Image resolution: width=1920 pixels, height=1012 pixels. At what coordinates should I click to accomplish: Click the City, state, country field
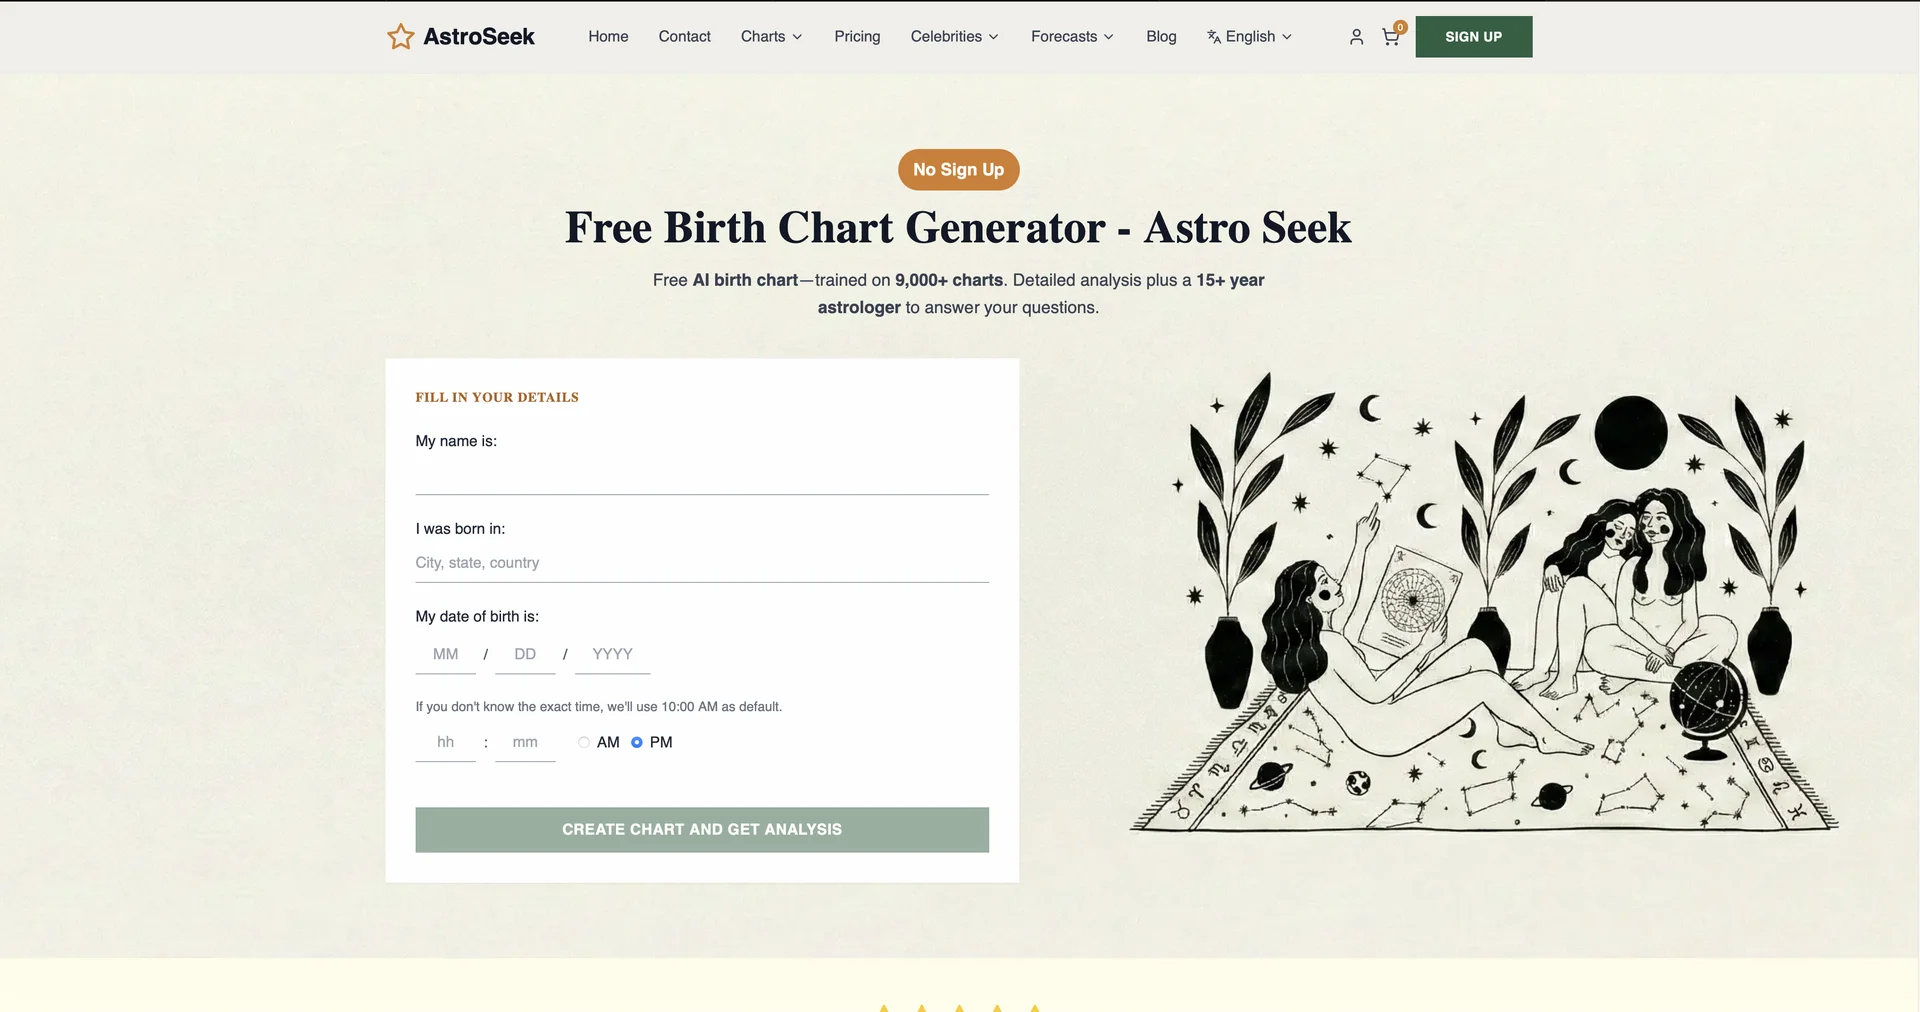point(700,562)
